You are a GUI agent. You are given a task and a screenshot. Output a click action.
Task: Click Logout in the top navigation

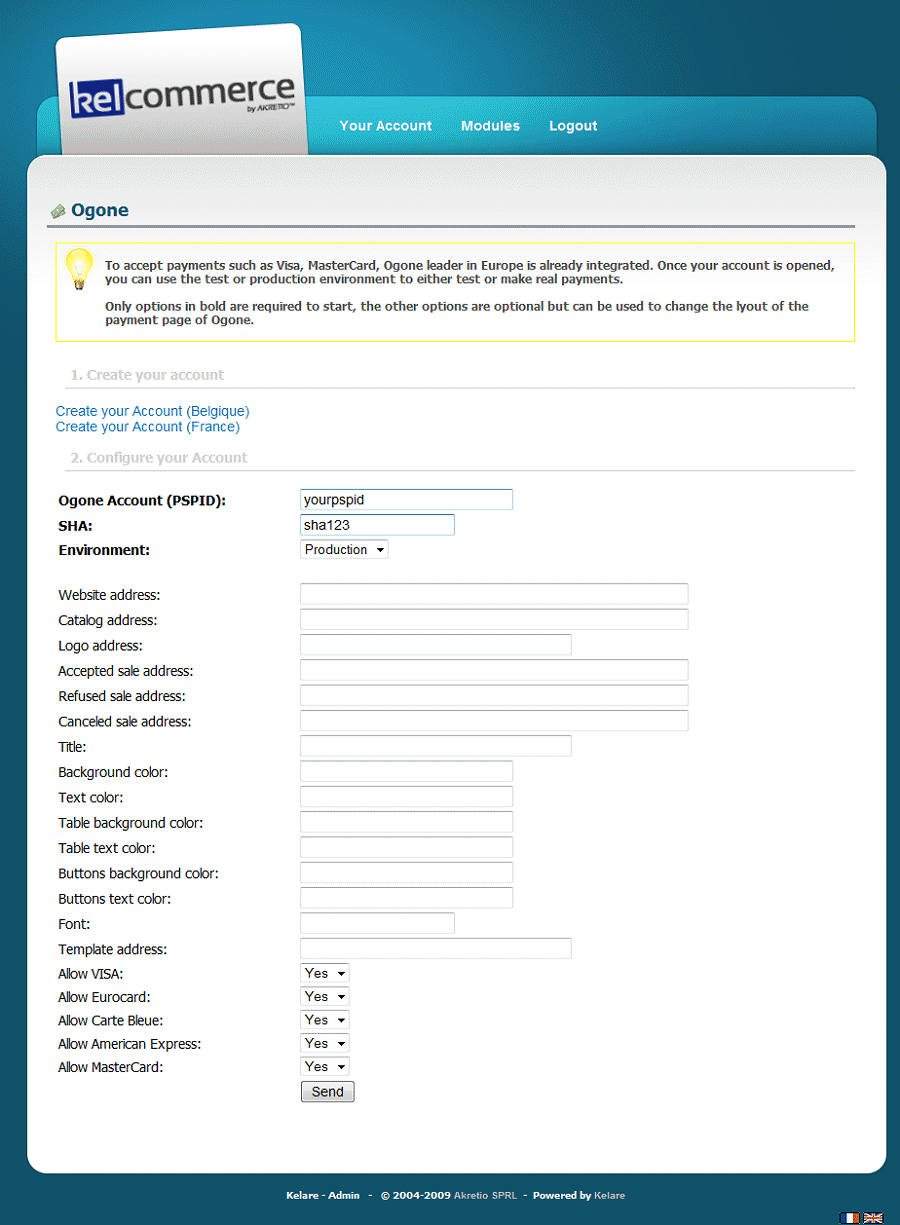pyautogui.click(x=573, y=126)
